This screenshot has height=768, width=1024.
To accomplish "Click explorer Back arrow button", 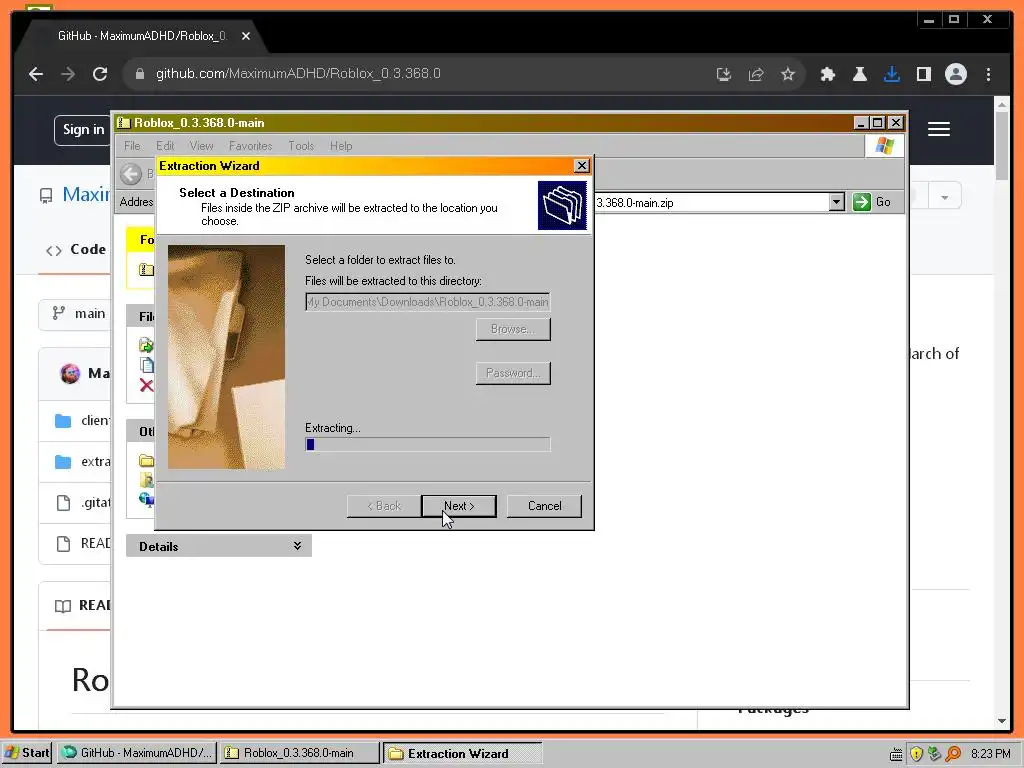I will [x=131, y=174].
